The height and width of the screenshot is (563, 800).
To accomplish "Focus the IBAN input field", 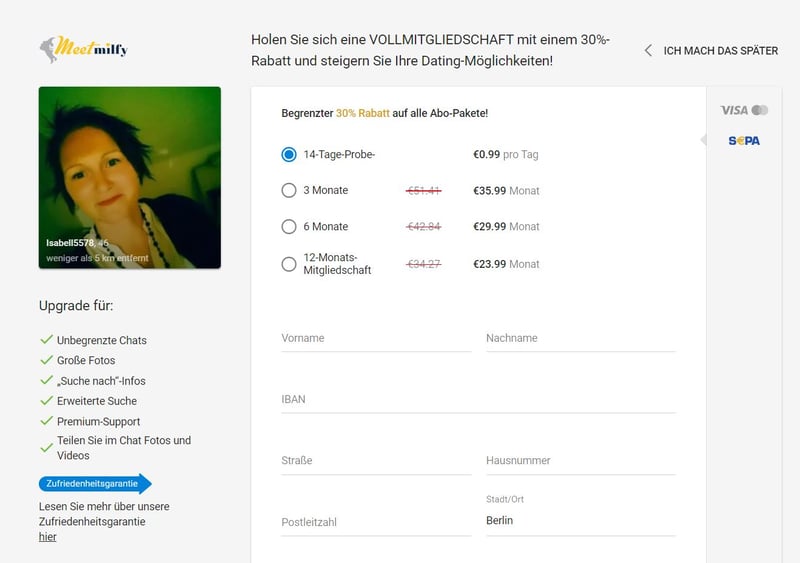I will click(x=478, y=400).
